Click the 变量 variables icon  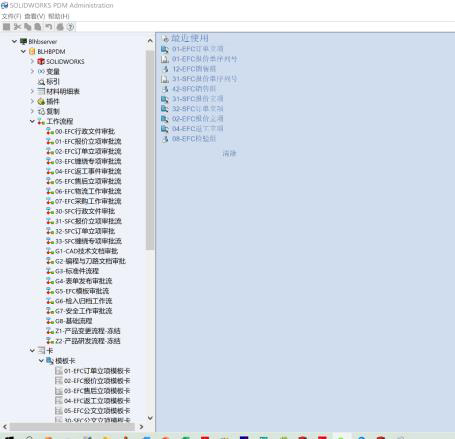pos(41,71)
